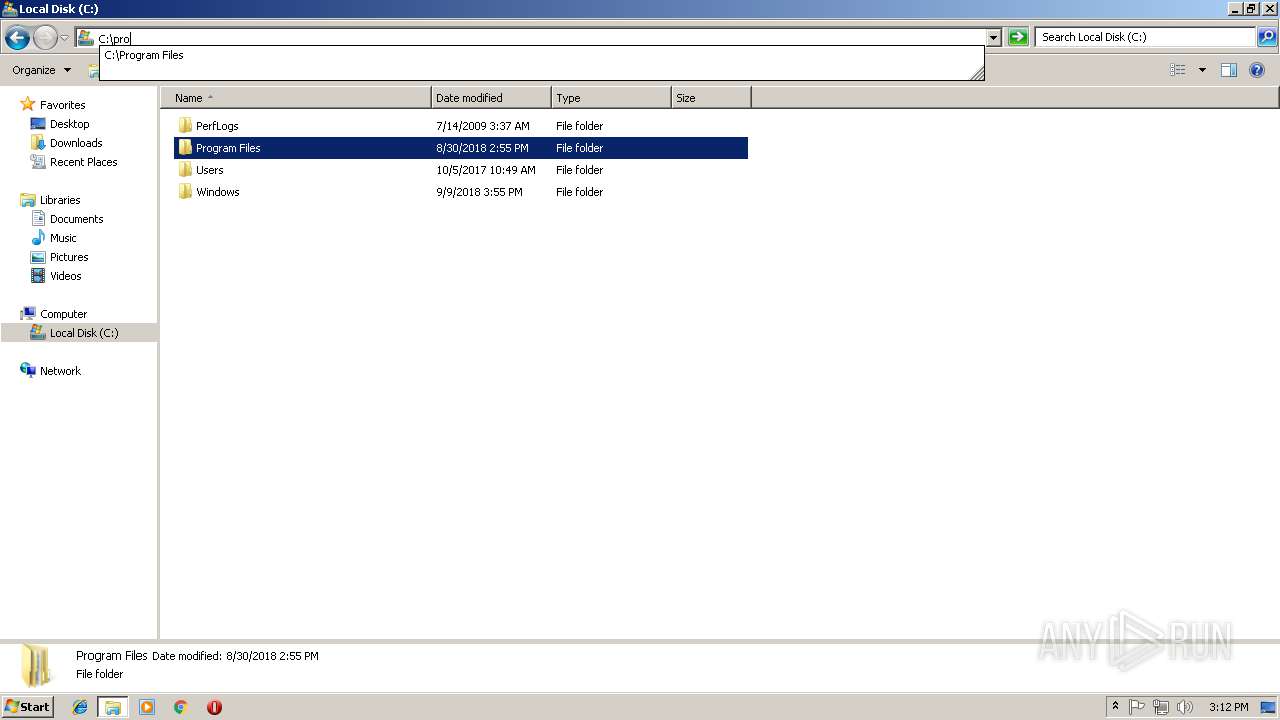Open the Videos library

coord(66,276)
